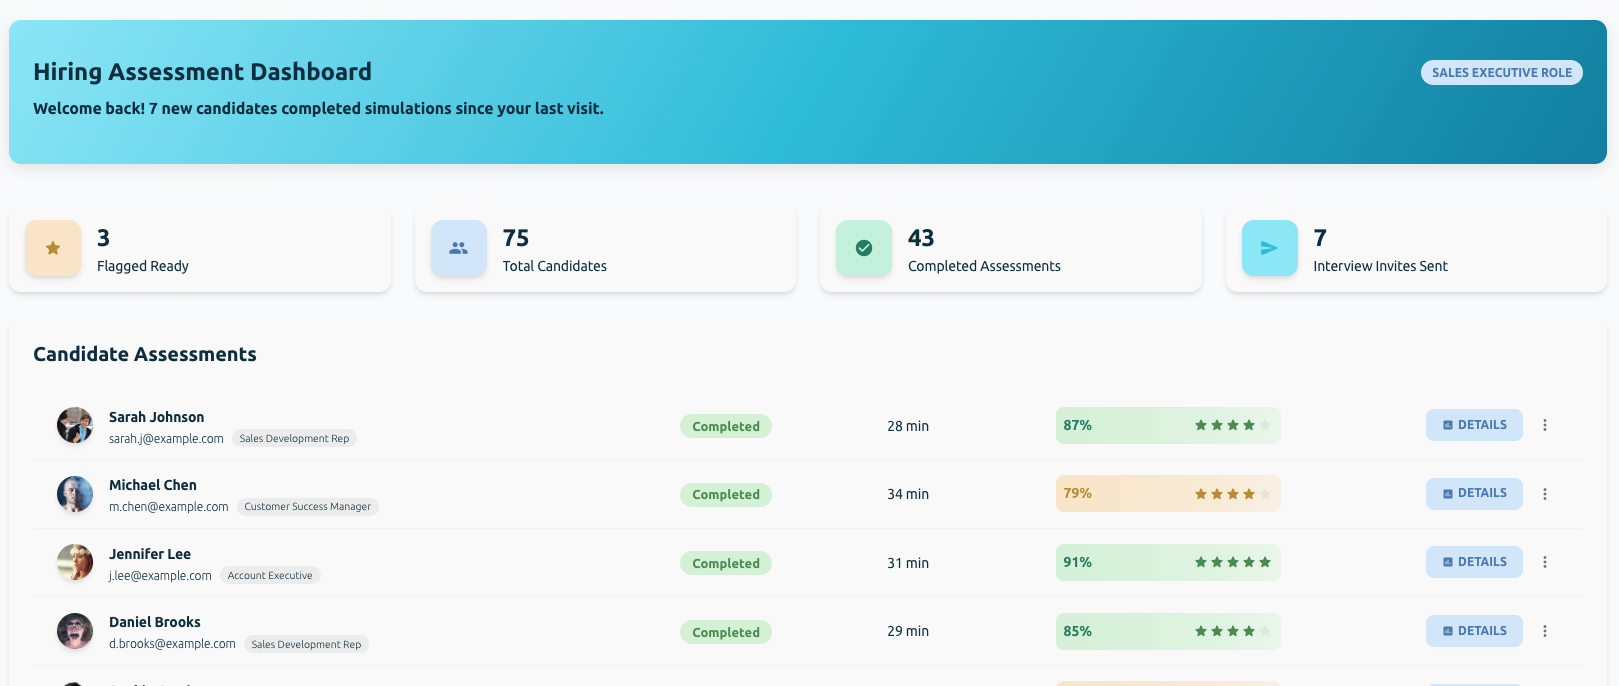Click the Total Candidates label
The width and height of the screenshot is (1619, 686).
(x=555, y=266)
